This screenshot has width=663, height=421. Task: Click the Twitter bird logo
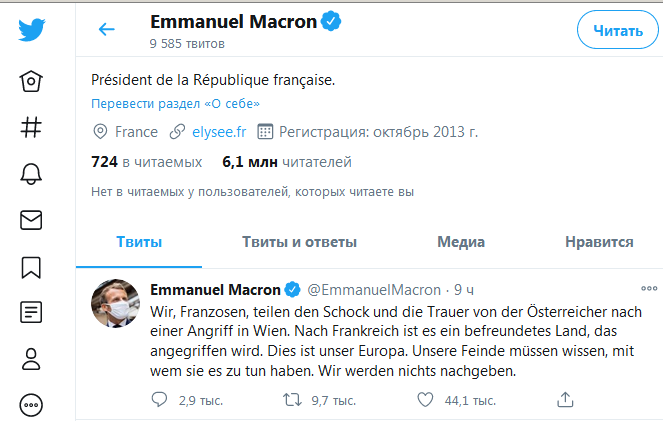tap(31, 30)
